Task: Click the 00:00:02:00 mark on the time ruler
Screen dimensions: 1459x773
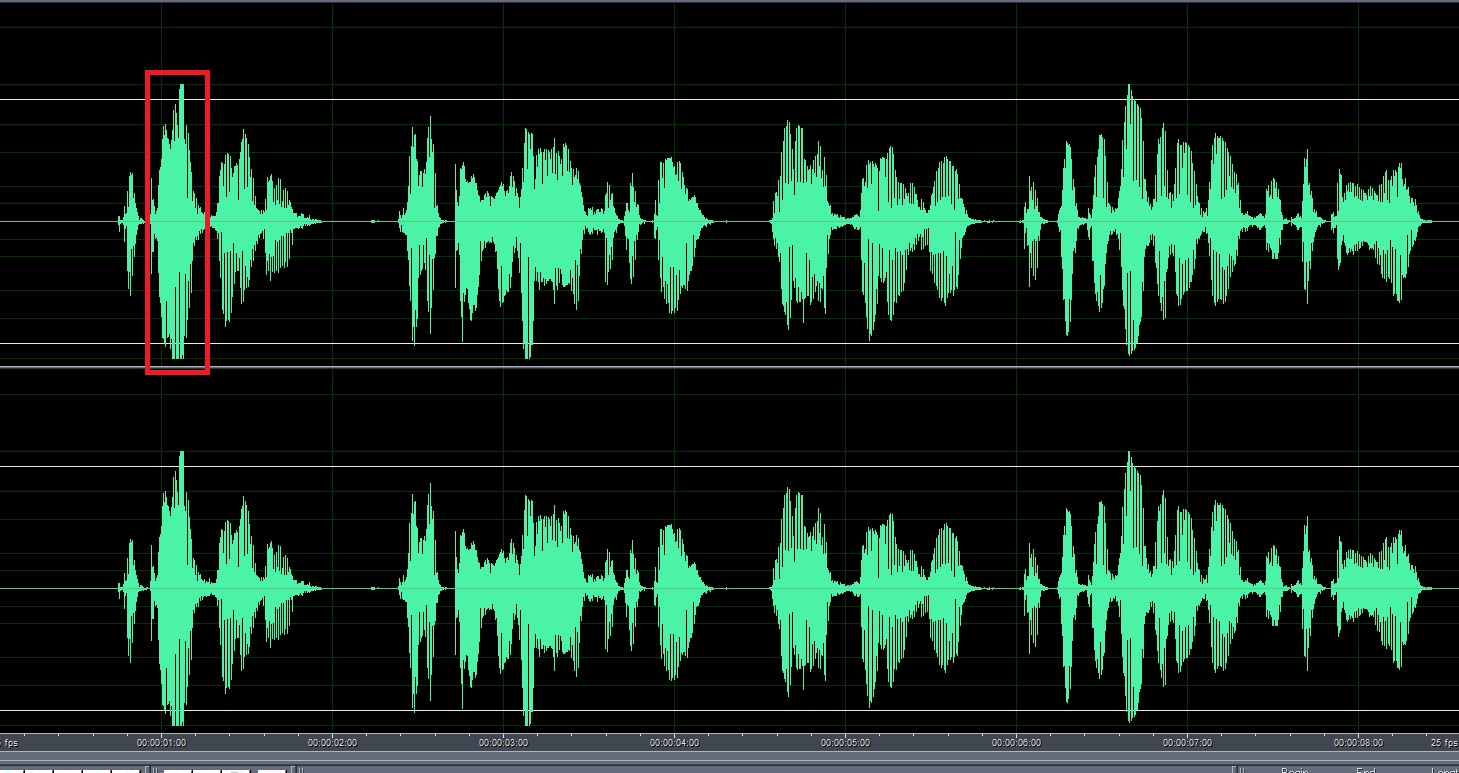Action: (332, 743)
